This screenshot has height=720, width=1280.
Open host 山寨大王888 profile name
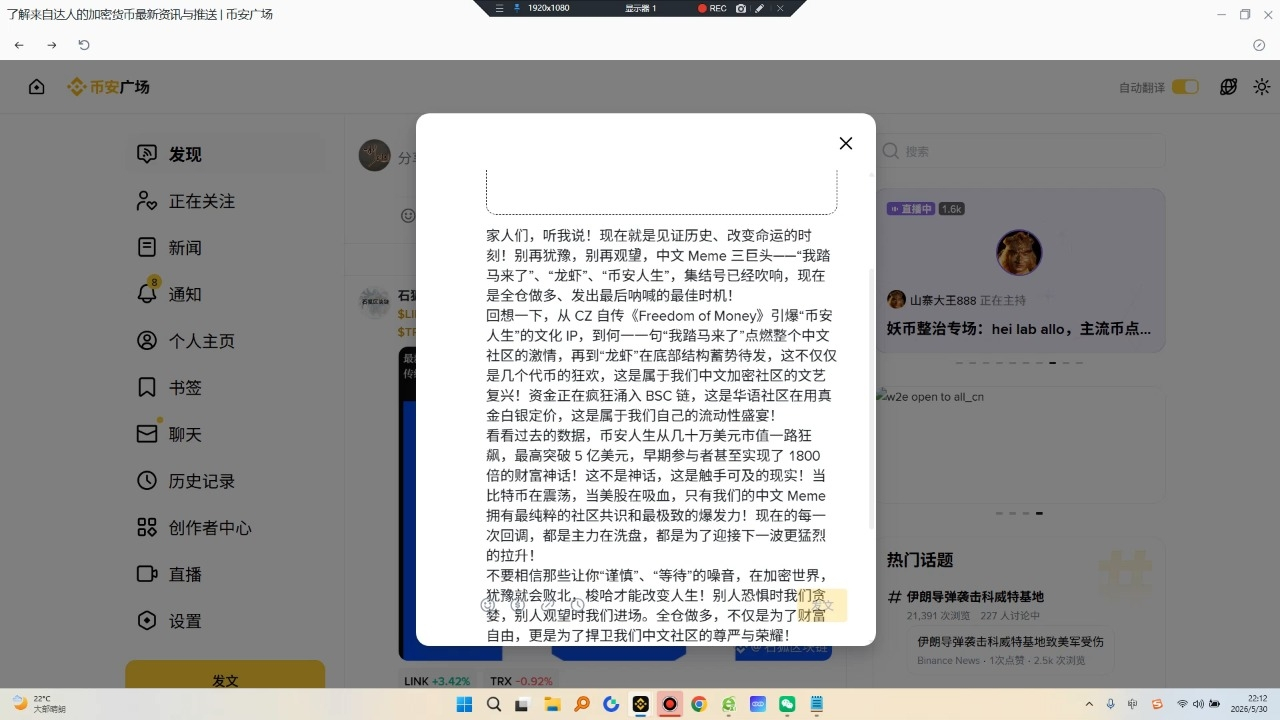[x=942, y=300]
